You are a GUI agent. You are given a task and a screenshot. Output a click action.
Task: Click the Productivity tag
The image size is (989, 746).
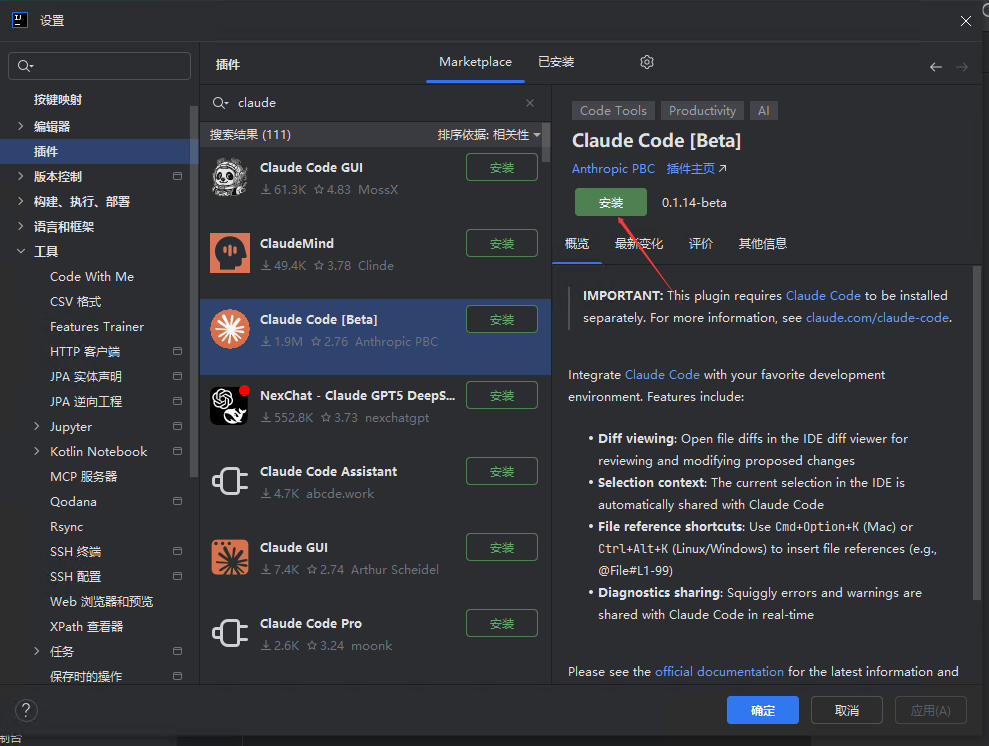[x=702, y=111]
